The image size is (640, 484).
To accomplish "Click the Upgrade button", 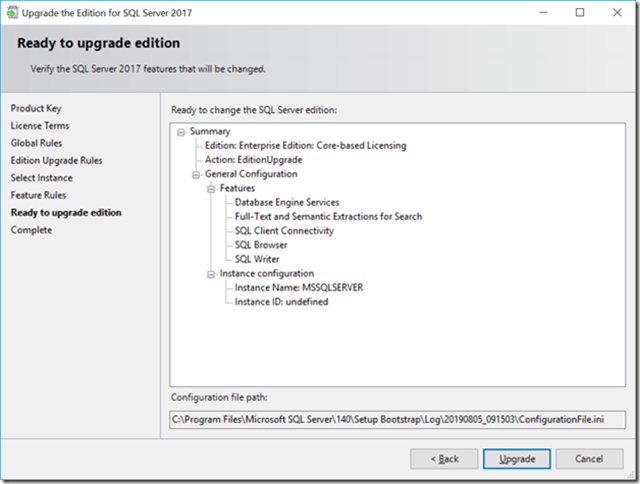I will coord(516,459).
